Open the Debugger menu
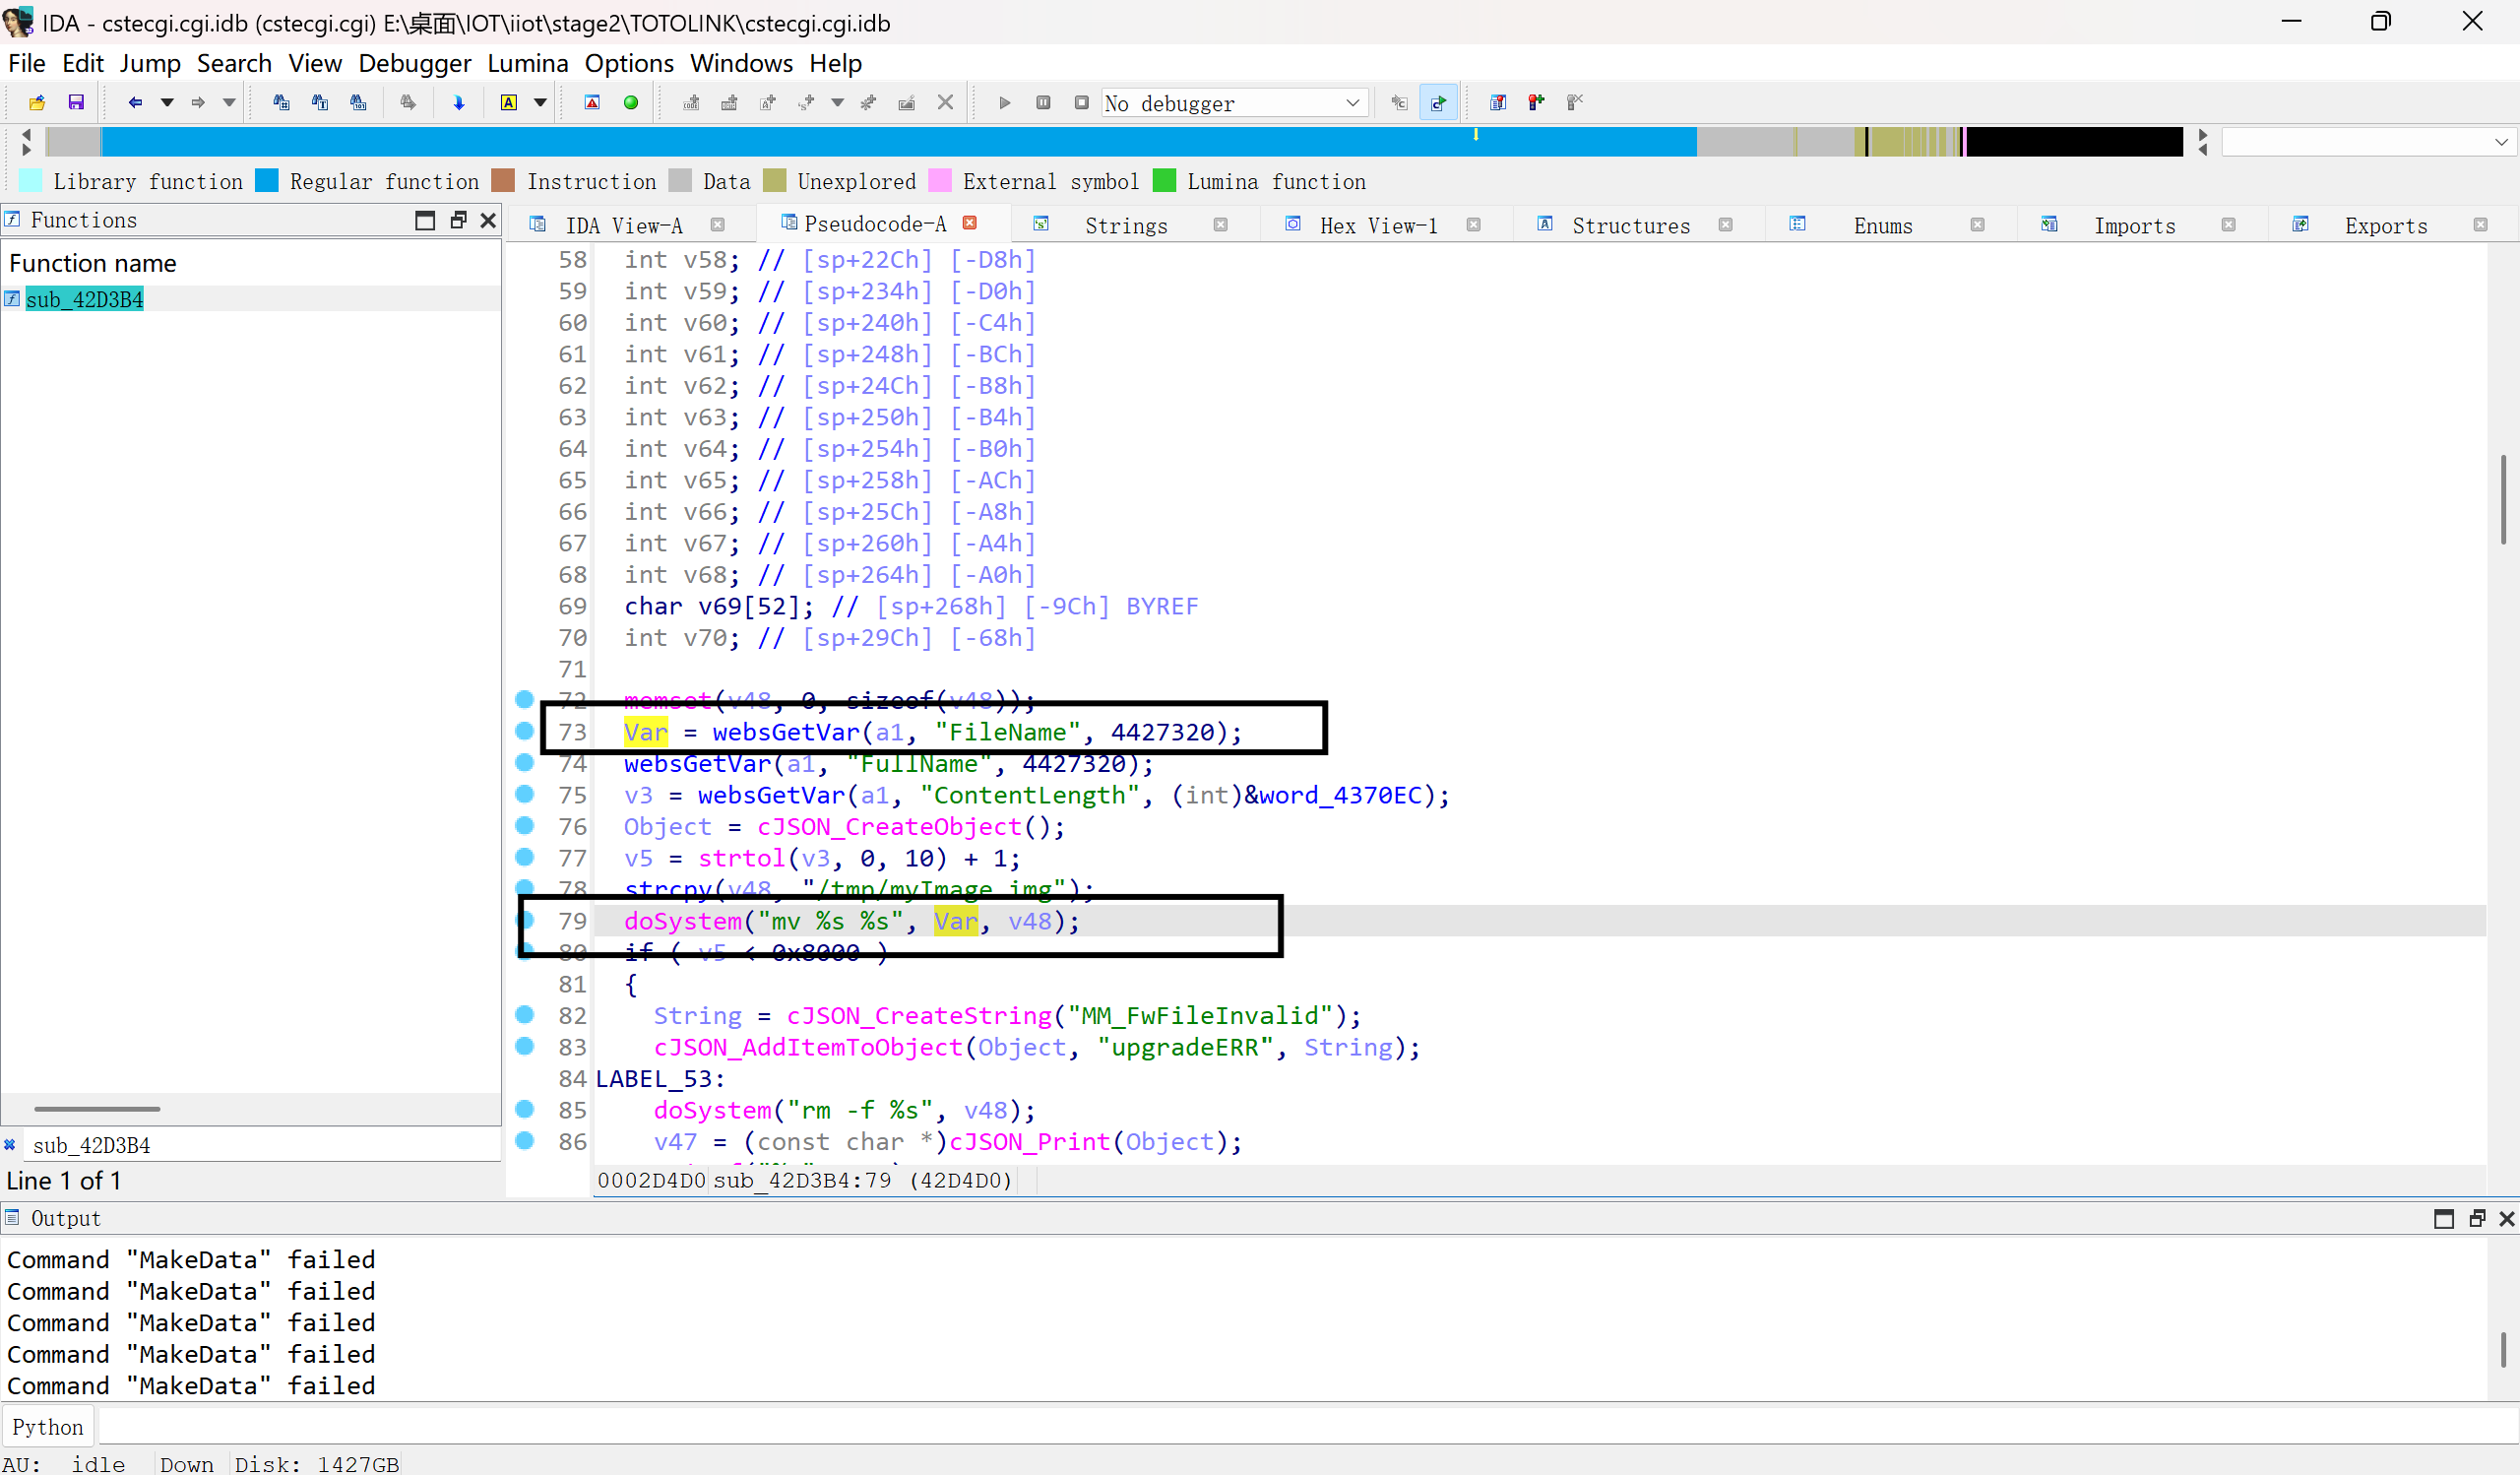2520x1475 pixels. 414,63
